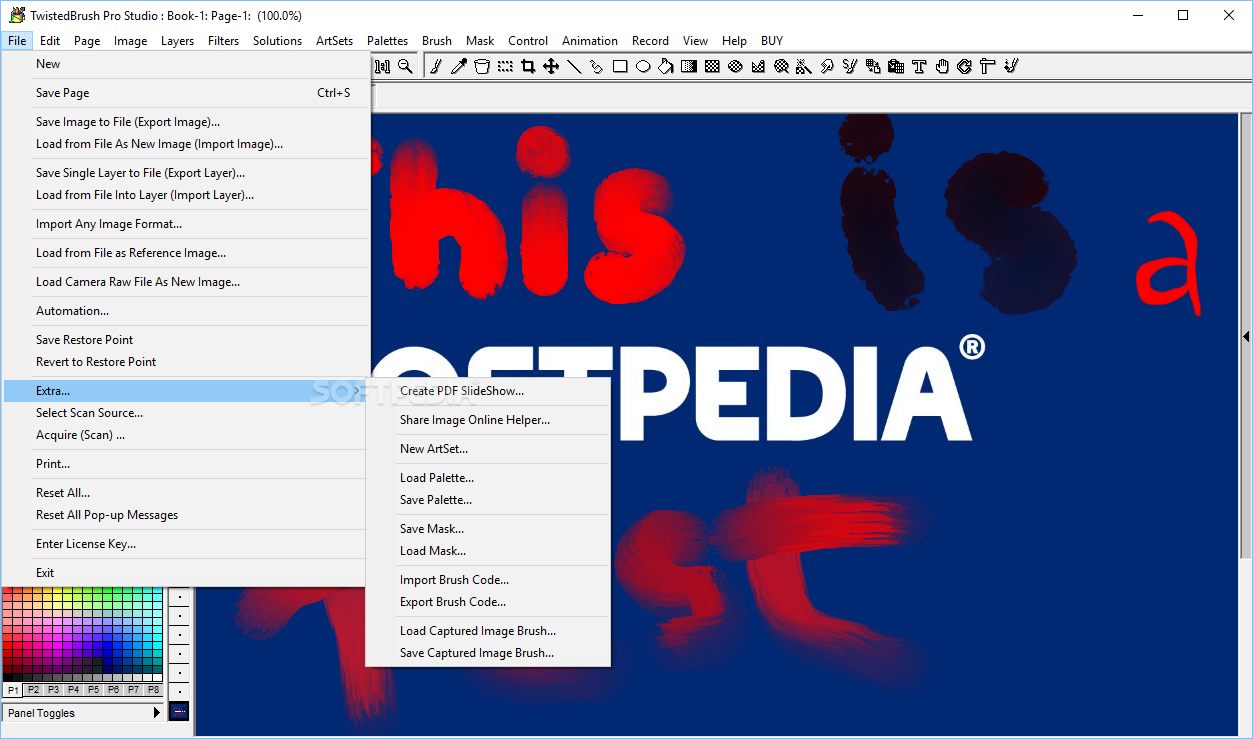Viewport: 1253px width, 739px height.
Task: Choose Load Captured Image Brush
Action: [x=488, y=631]
